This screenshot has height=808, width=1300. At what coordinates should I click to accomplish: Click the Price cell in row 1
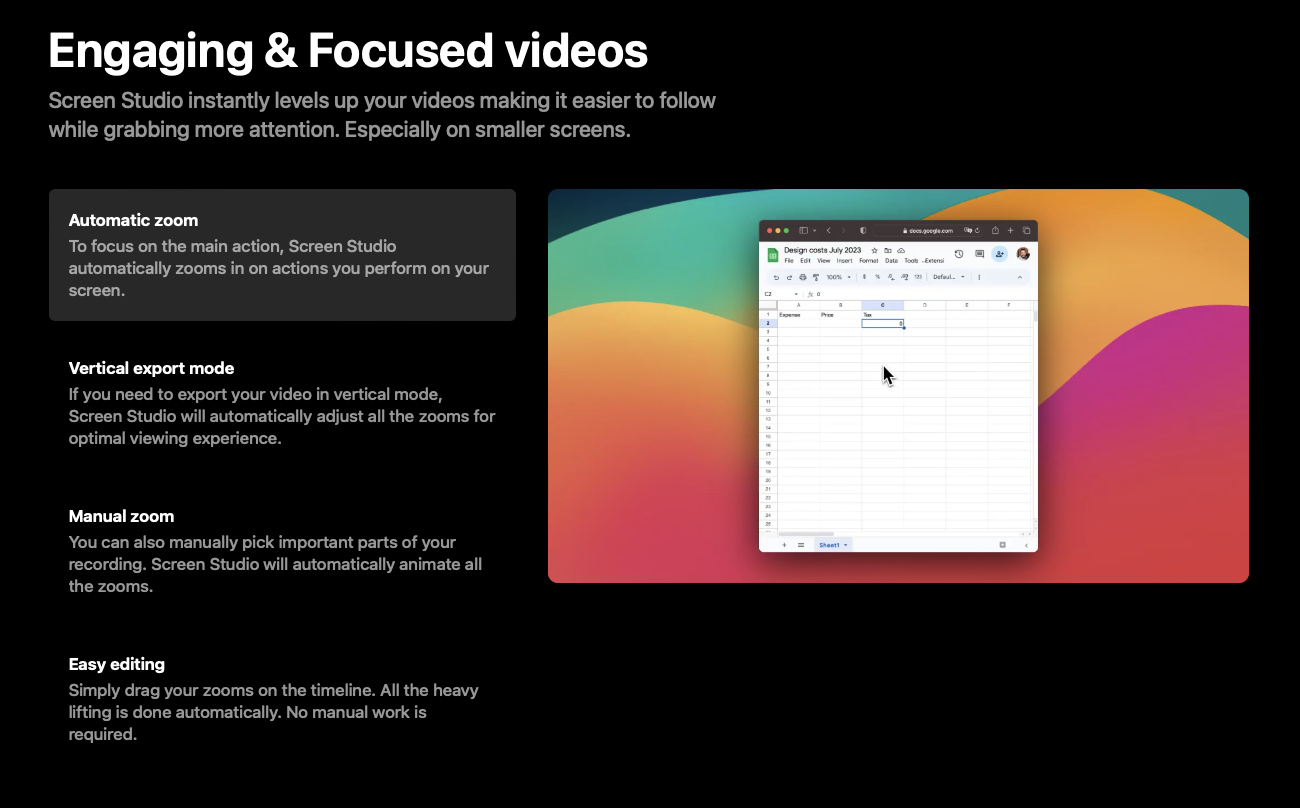[841, 315]
